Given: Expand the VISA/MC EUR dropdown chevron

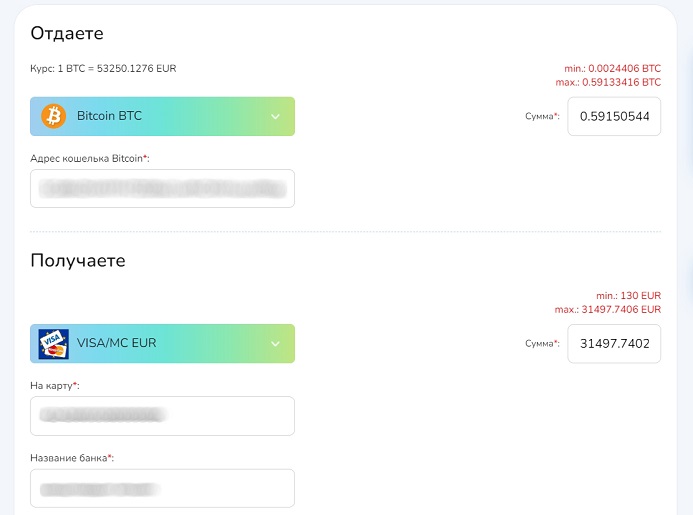Looking at the screenshot, I should click(275, 344).
